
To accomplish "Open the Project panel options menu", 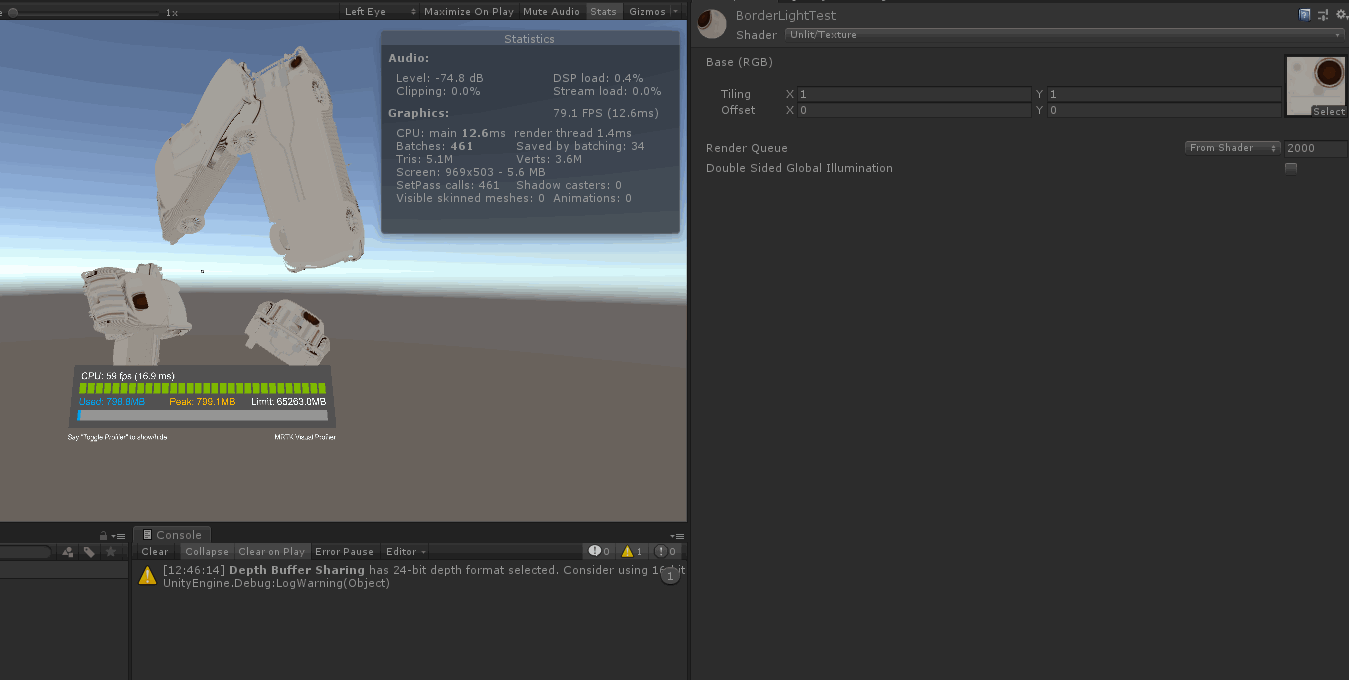I will (119, 536).
